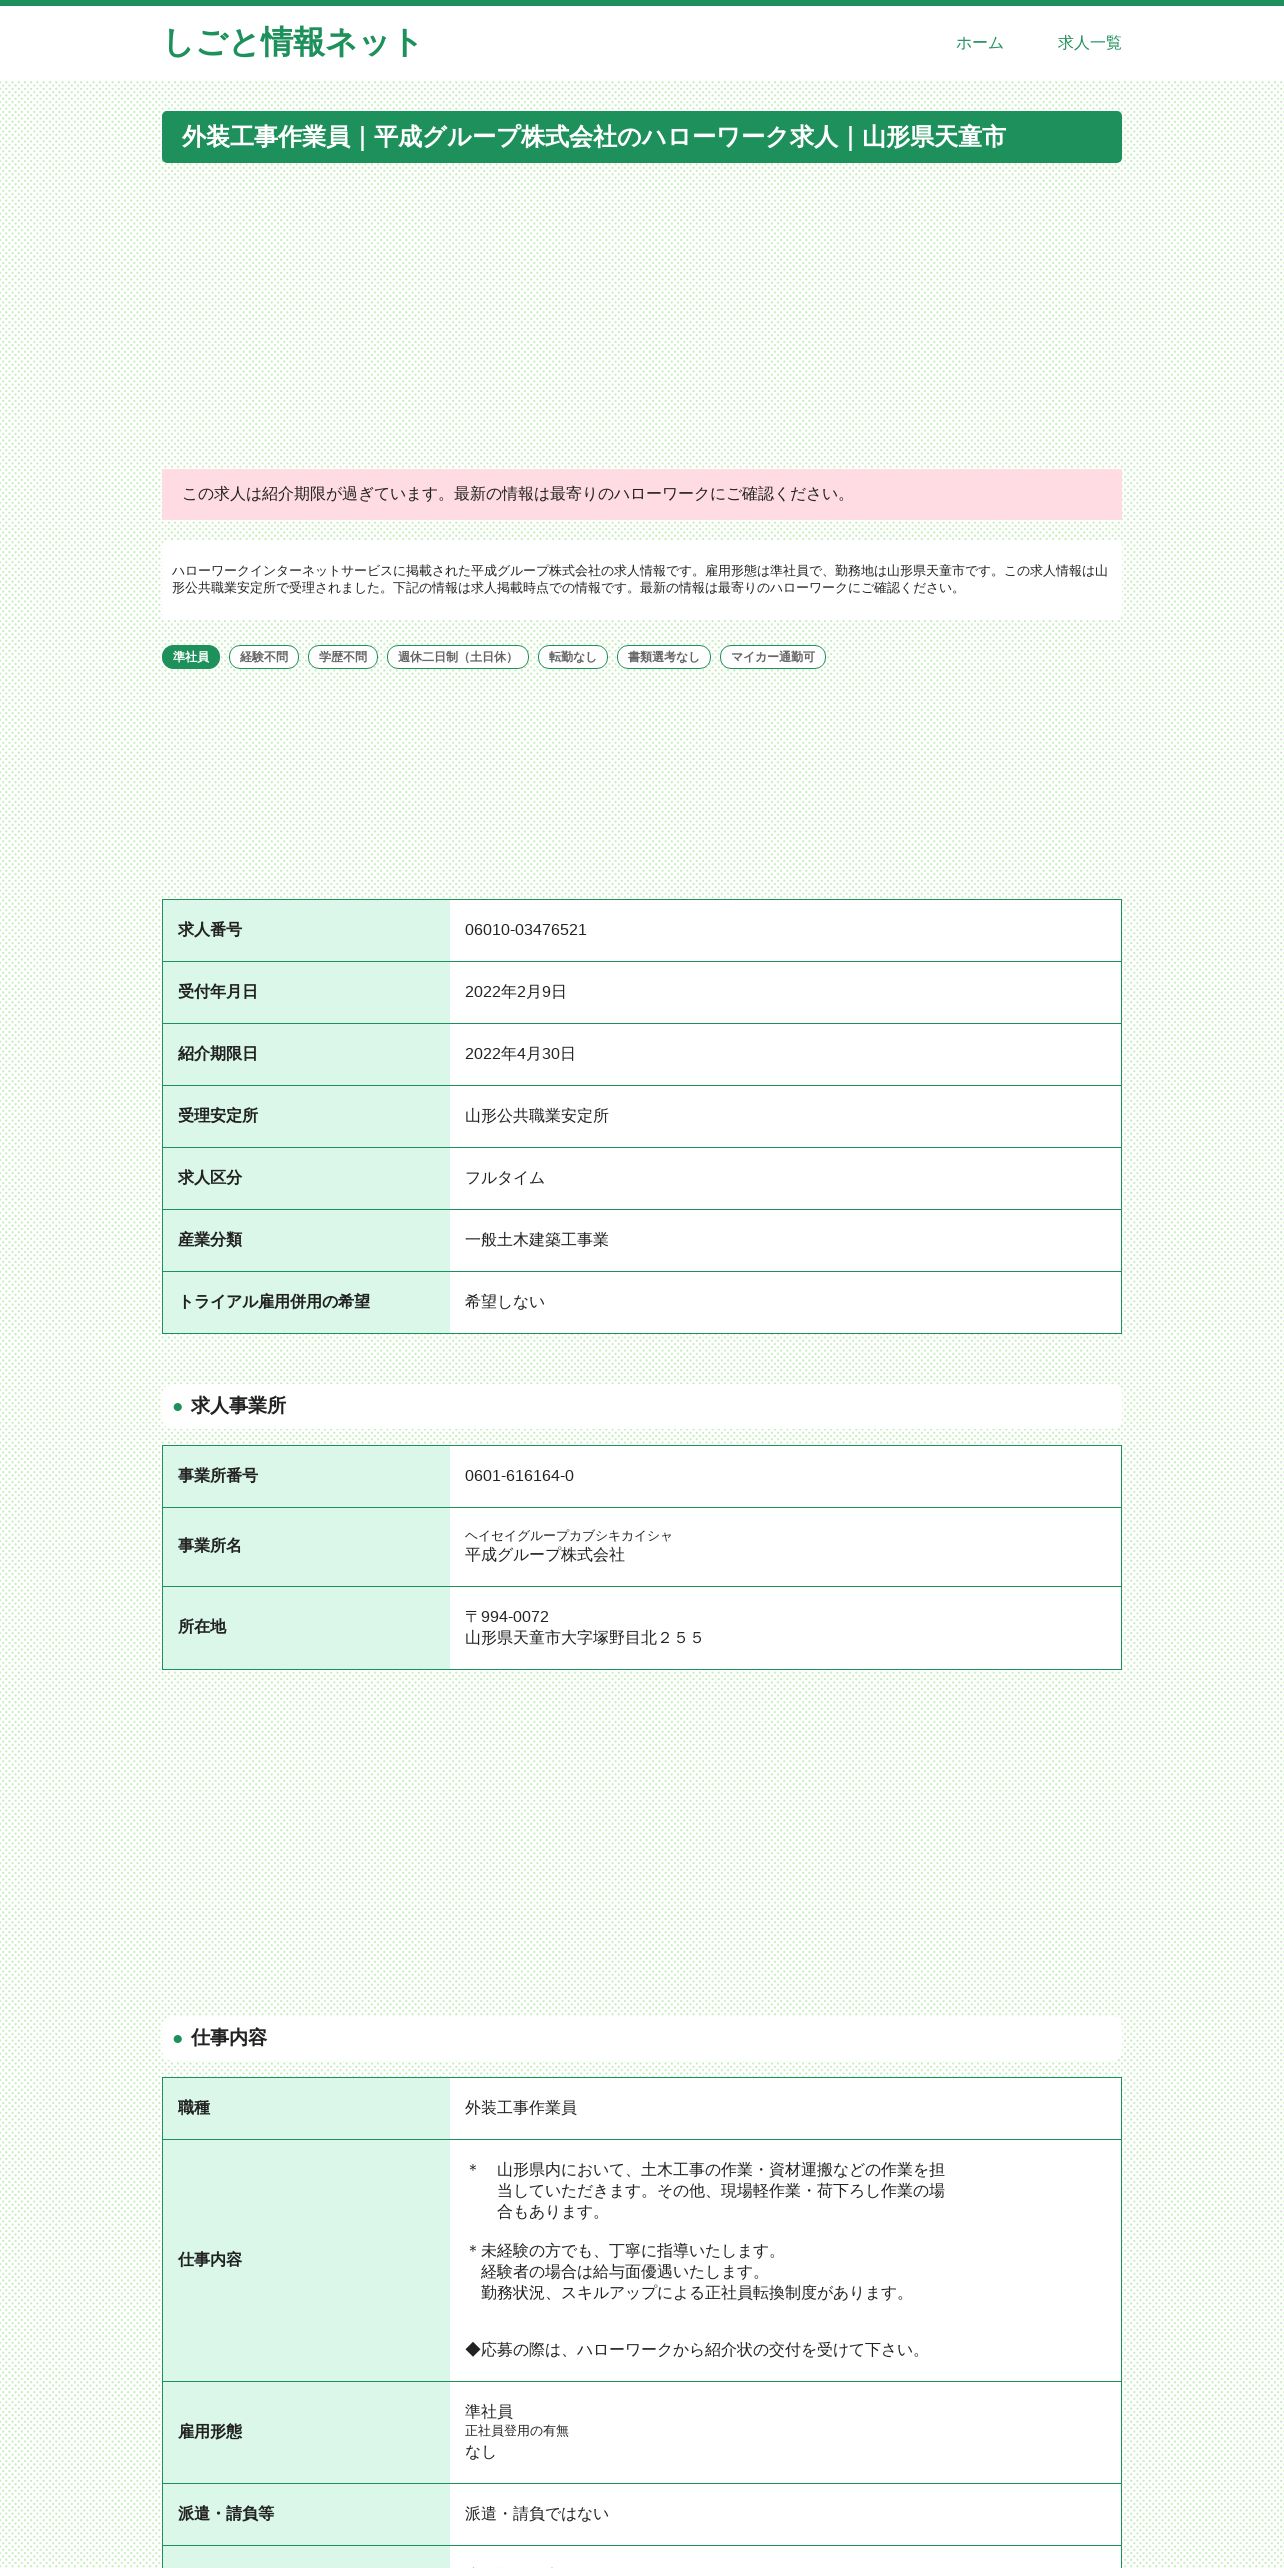Click the 正社員登用の有無 sub-label
1284x2568 pixels.
(517, 2431)
